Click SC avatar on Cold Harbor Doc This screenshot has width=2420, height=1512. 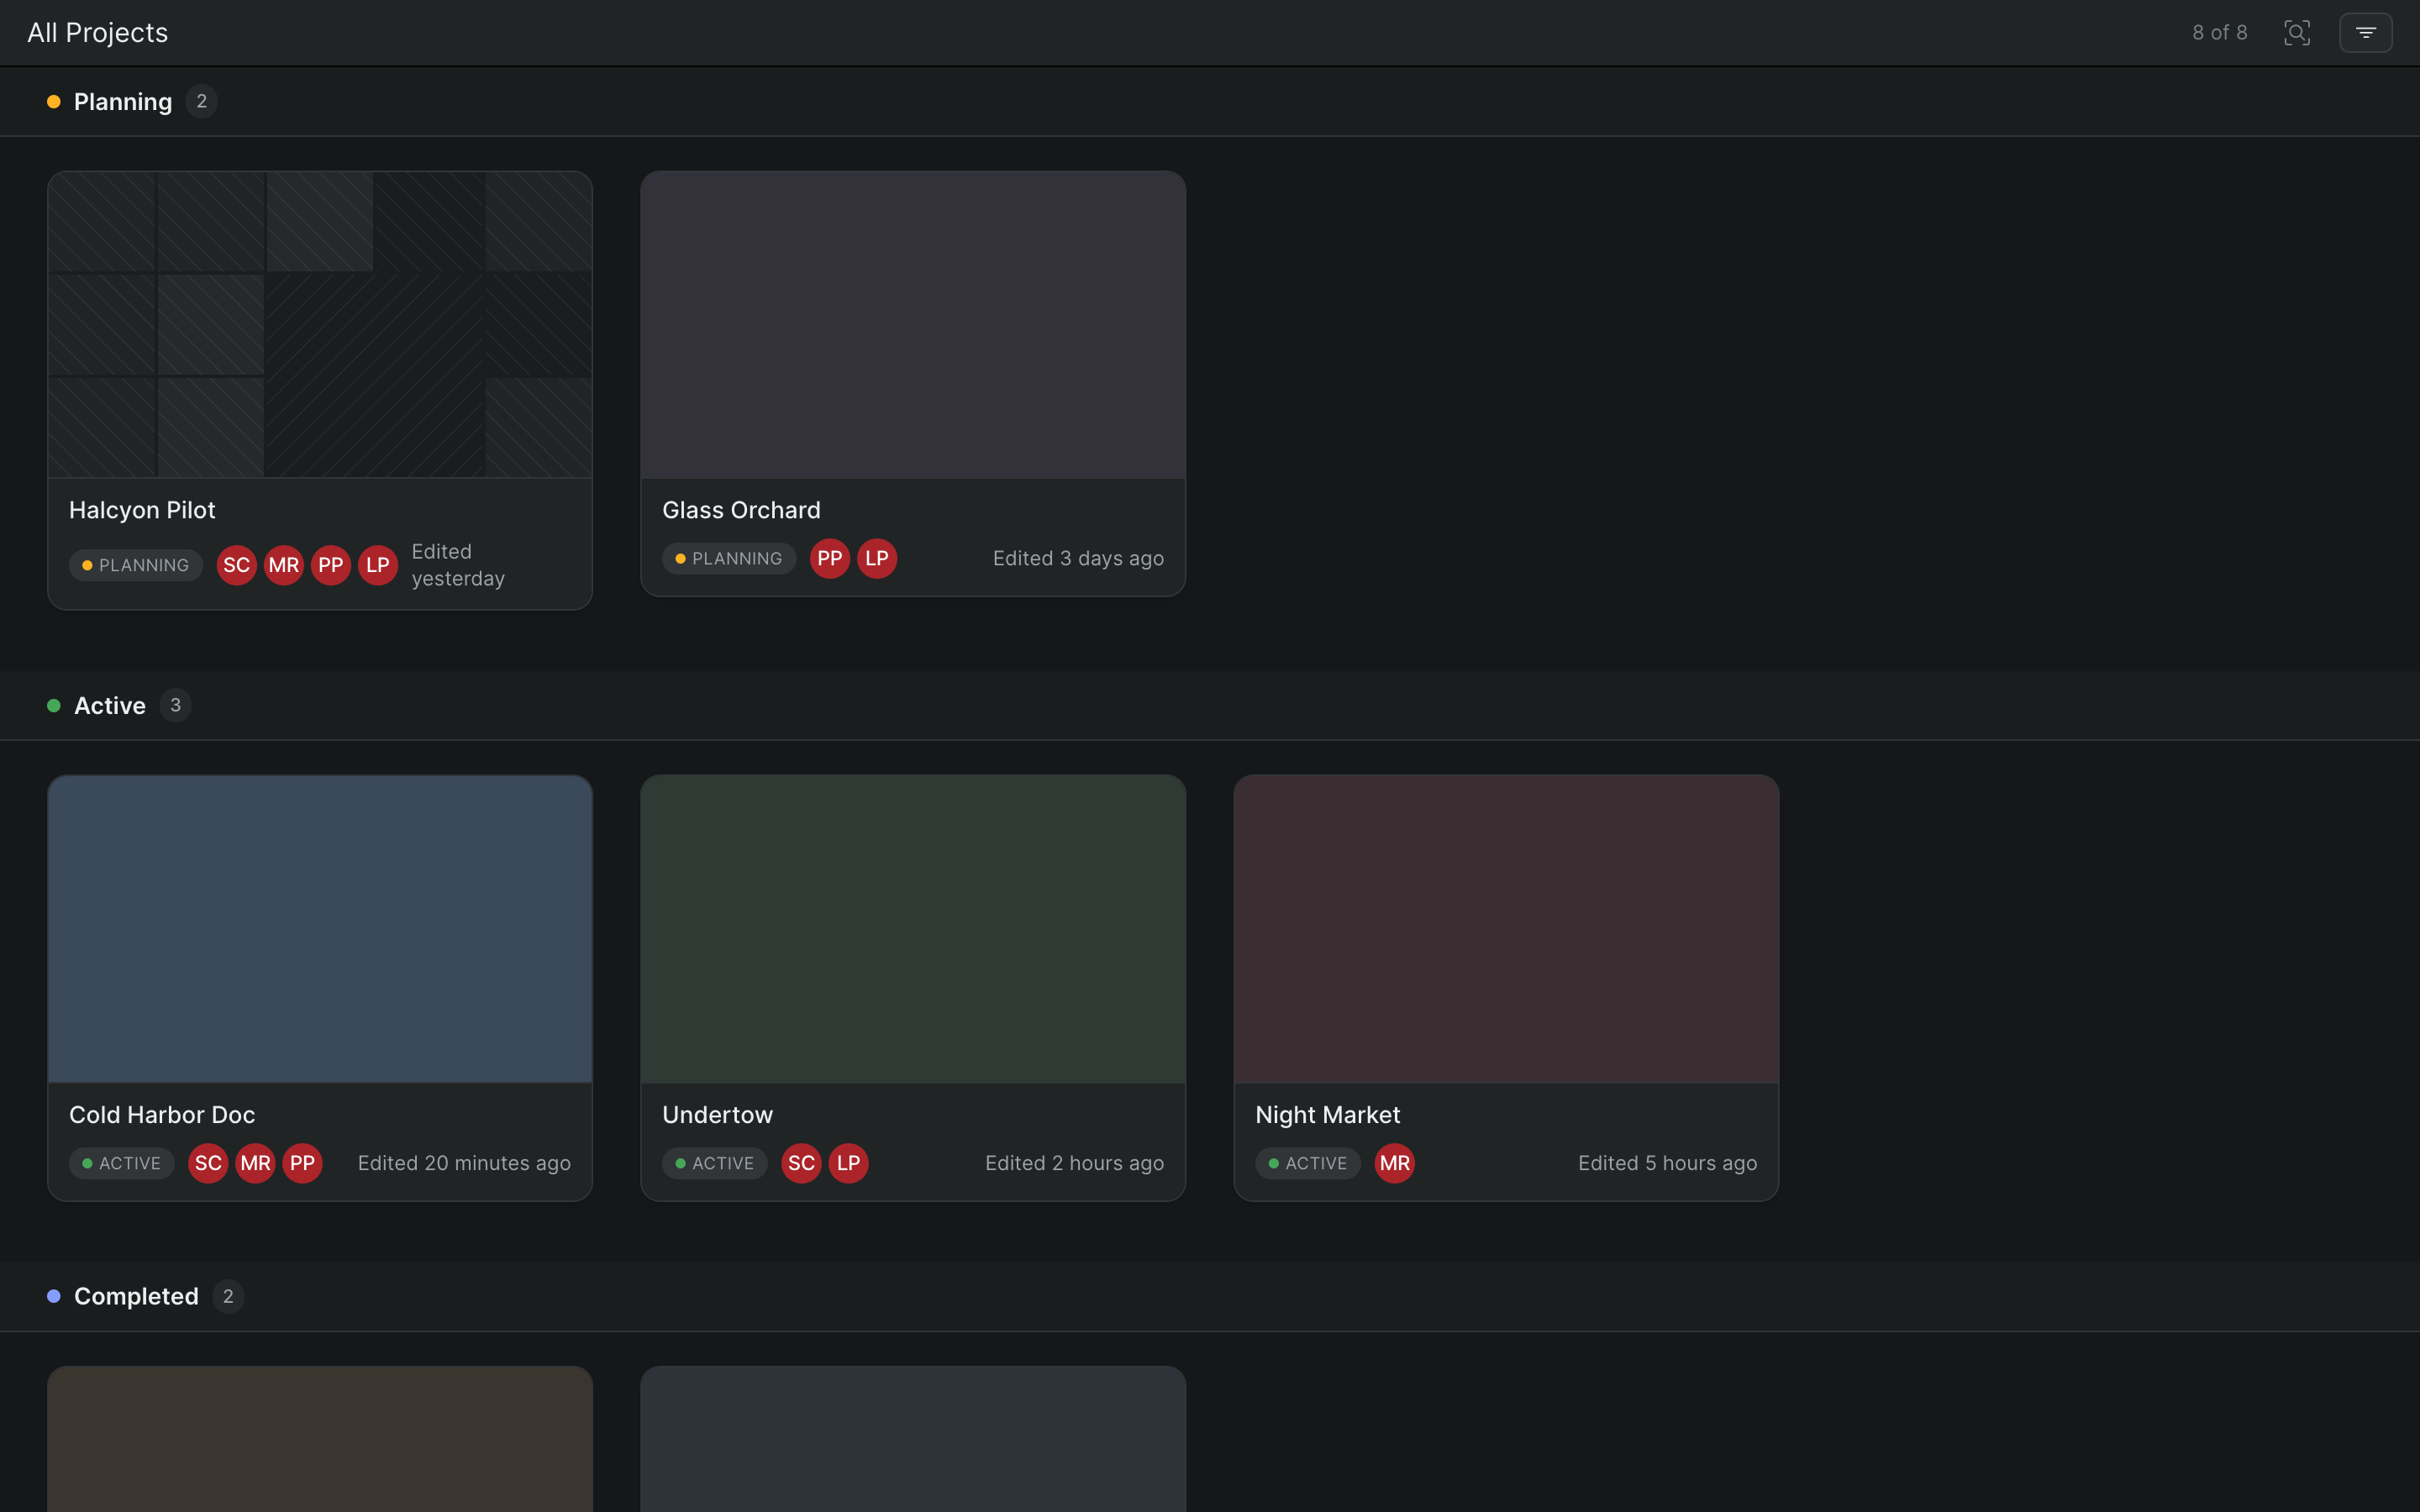tap(208, 1163)
